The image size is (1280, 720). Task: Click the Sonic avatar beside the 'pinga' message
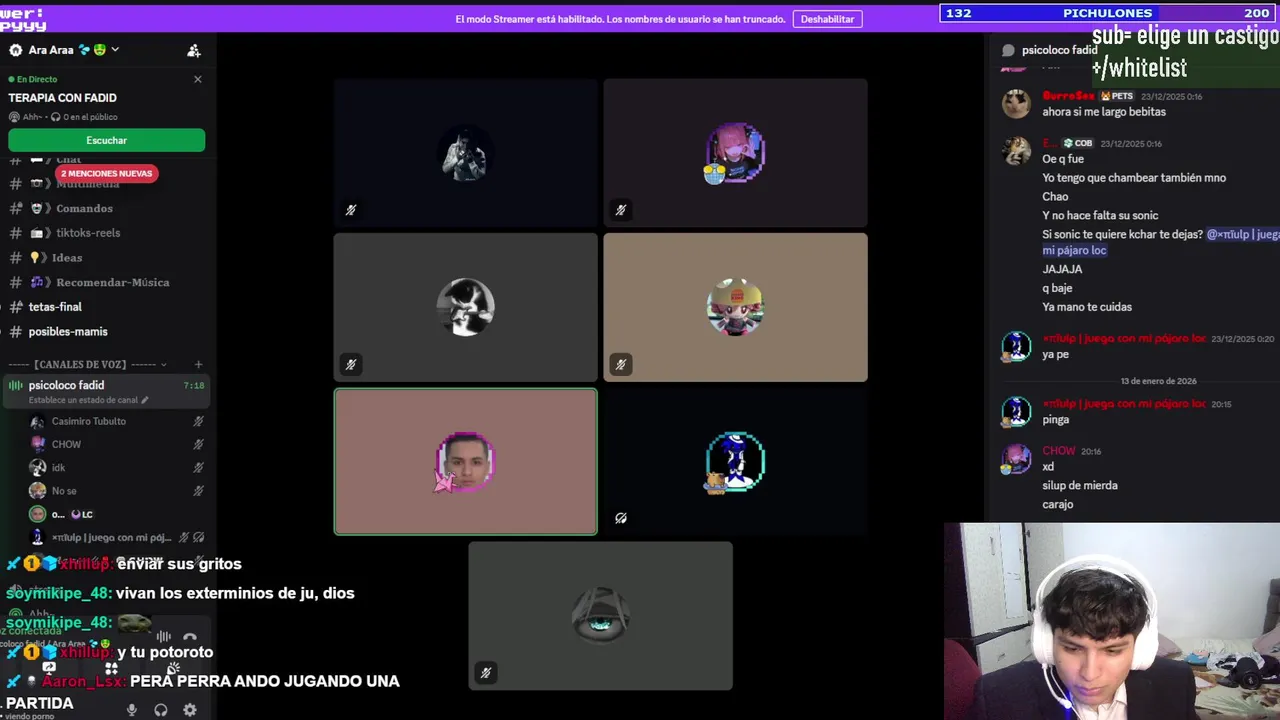coord(1016,412)
